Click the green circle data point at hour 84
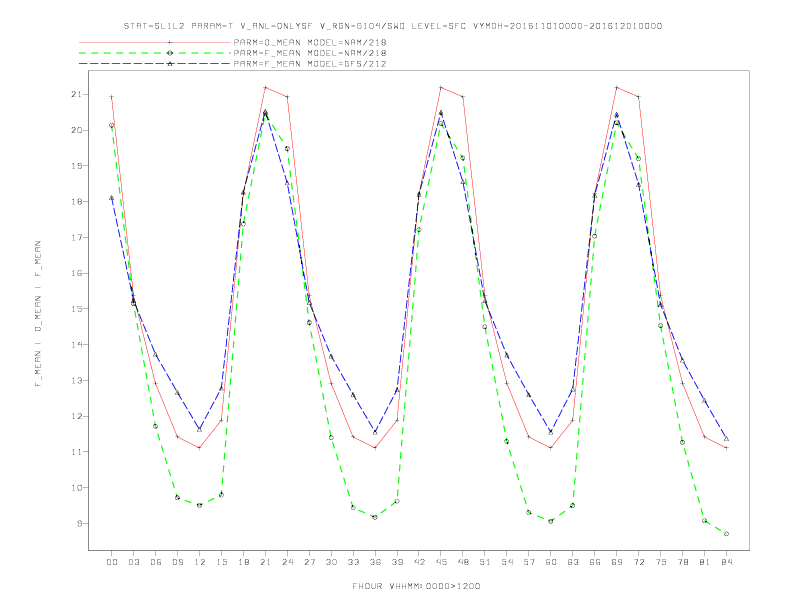This screenshot has width=792, height=612. pos(726,534)
